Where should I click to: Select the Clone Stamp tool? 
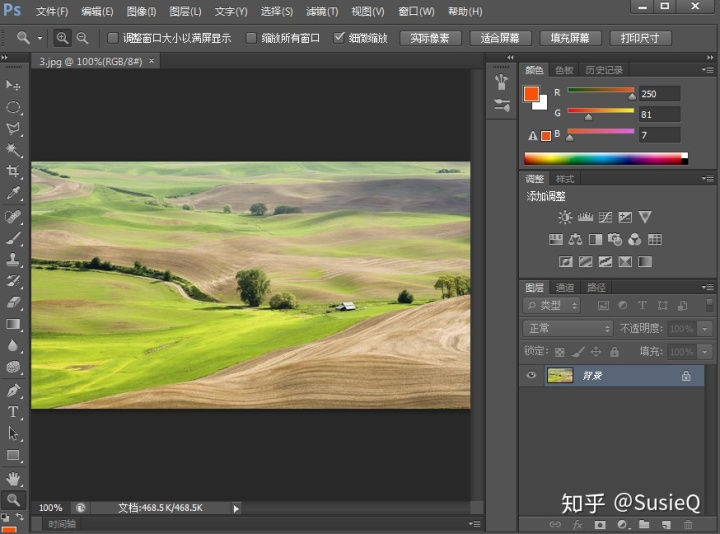(13, 259)
